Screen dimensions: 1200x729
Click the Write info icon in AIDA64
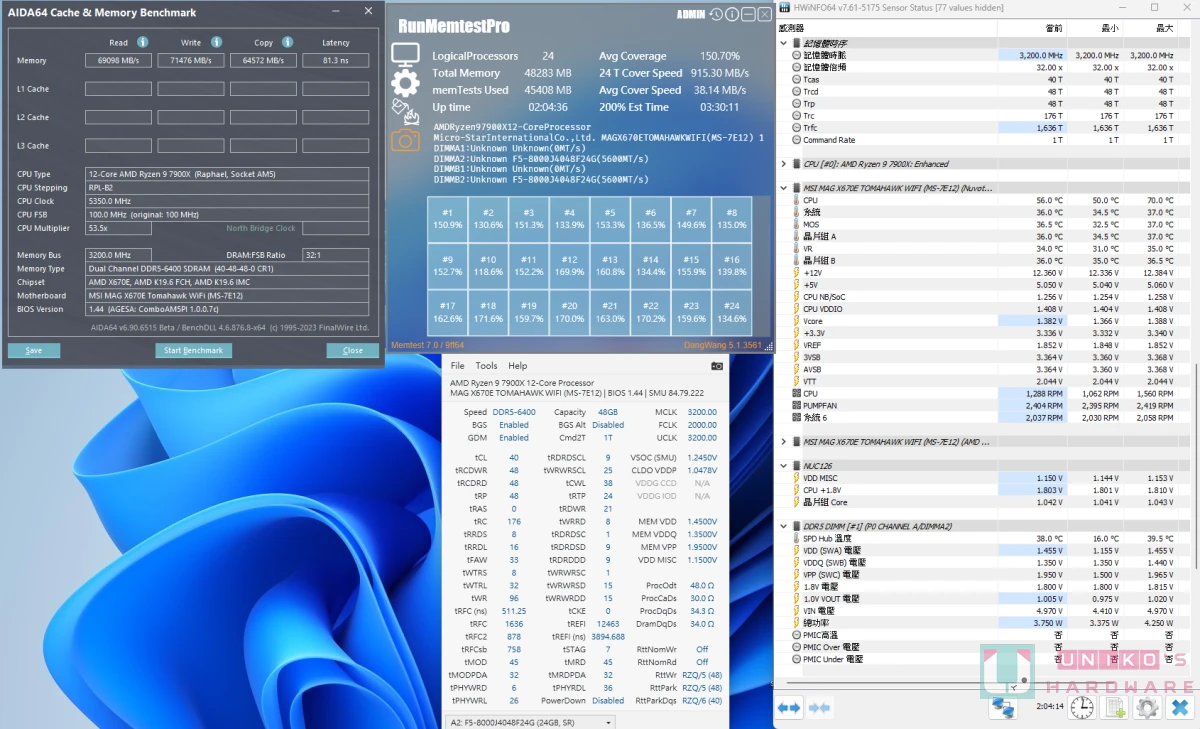coord(216,42)
